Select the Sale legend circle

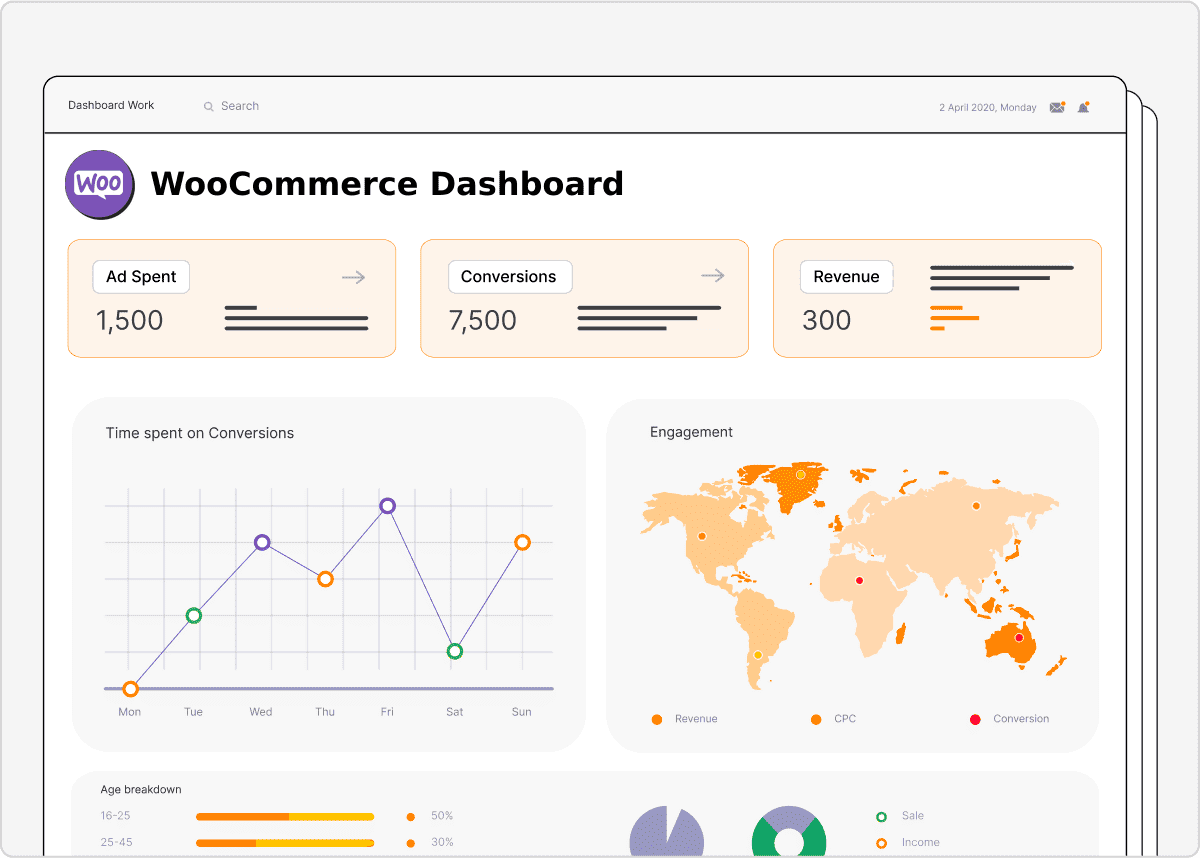(881, 816)
